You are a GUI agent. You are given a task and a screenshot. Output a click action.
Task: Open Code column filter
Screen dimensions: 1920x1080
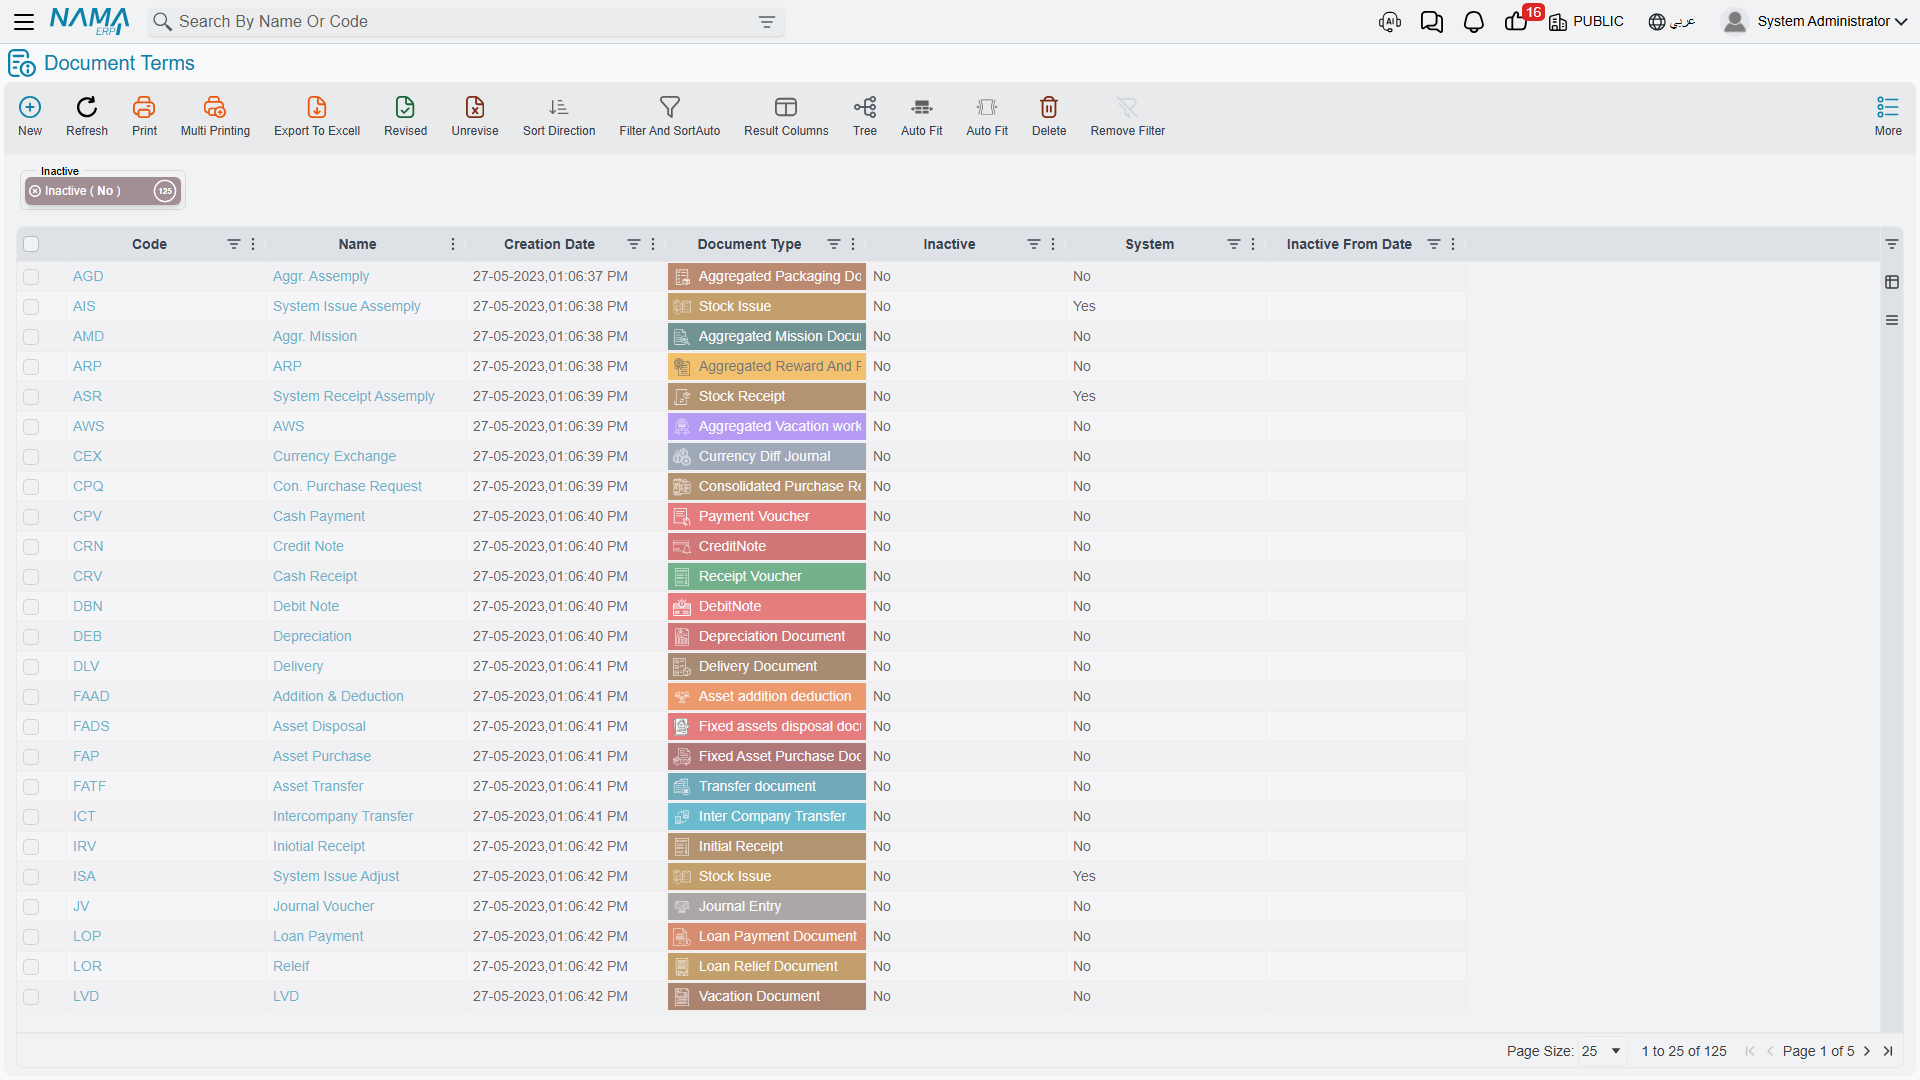tap(234, 244)
